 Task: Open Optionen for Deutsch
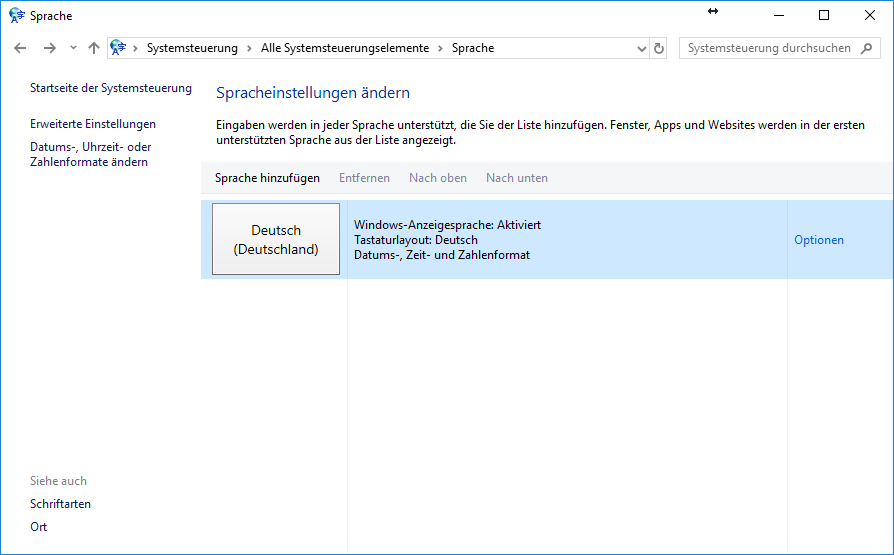819,240
